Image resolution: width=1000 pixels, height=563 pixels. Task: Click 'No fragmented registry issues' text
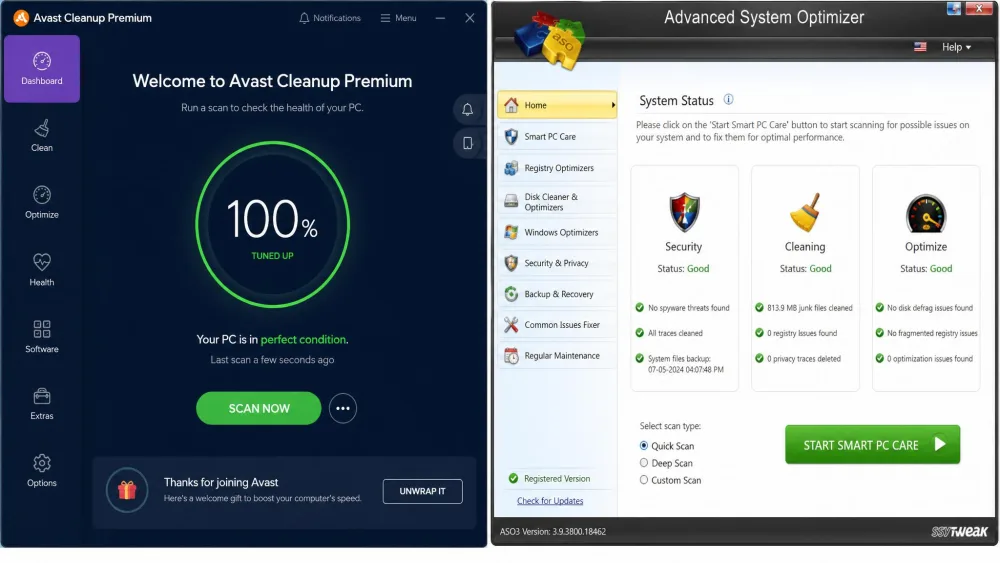932,333
